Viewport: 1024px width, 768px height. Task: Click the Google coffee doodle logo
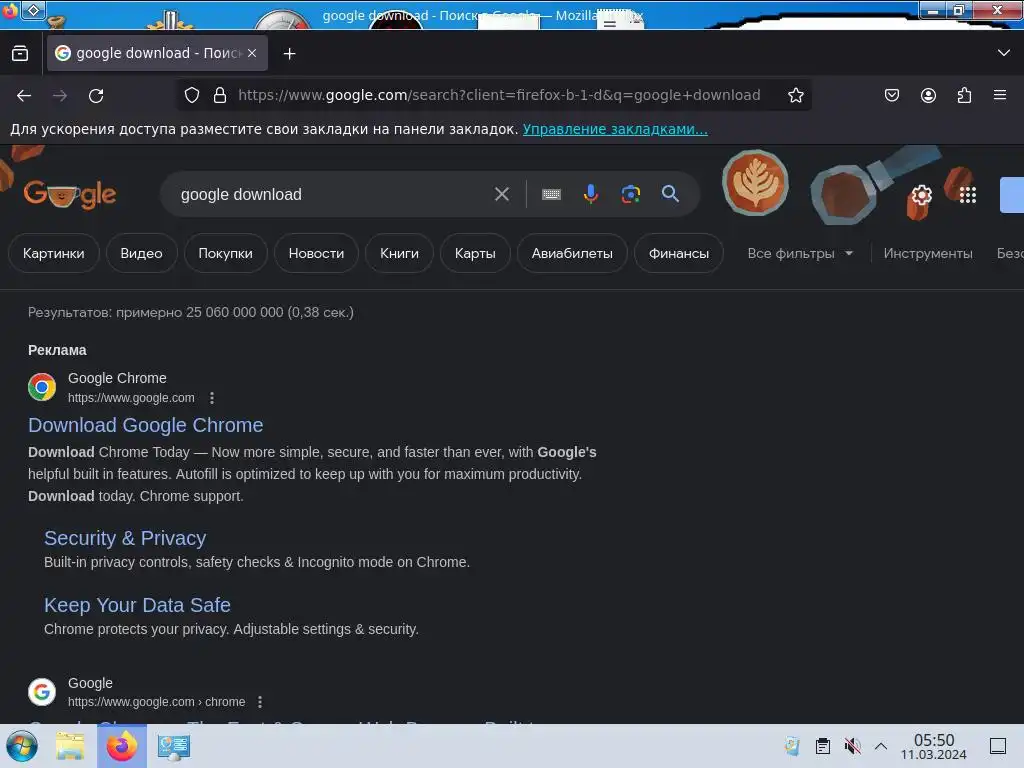click(x=70, y=194)
